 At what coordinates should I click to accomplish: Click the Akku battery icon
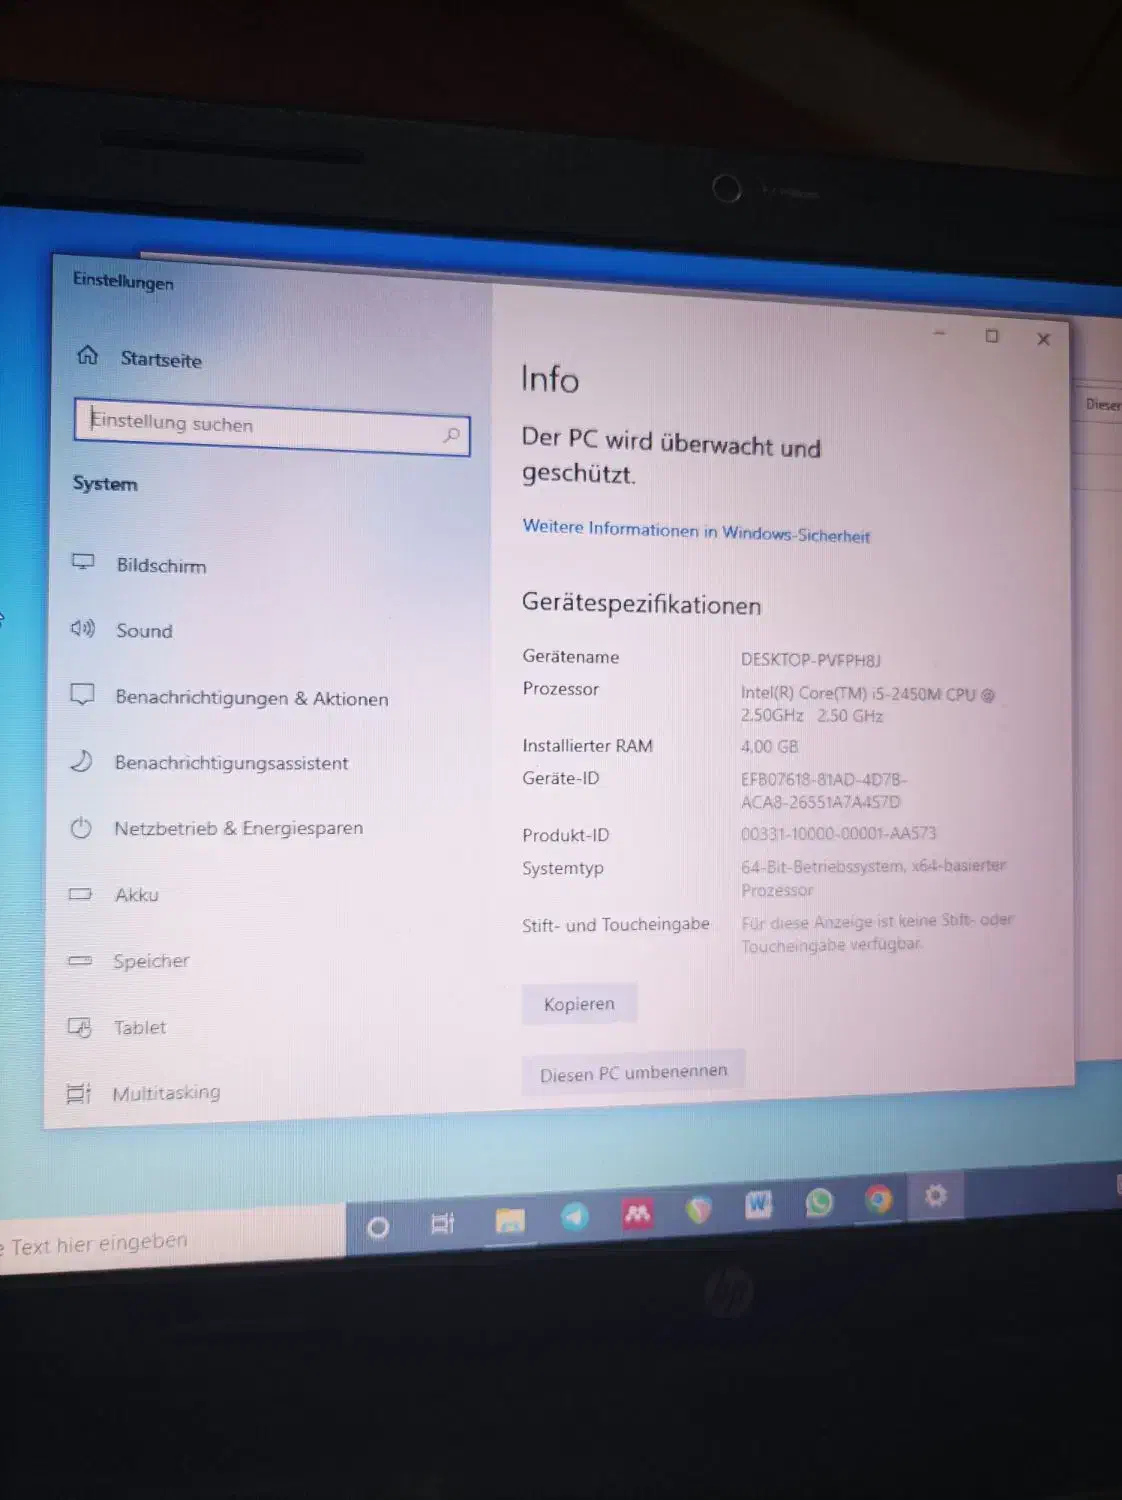pyautogui.click(x=80, y=894)
